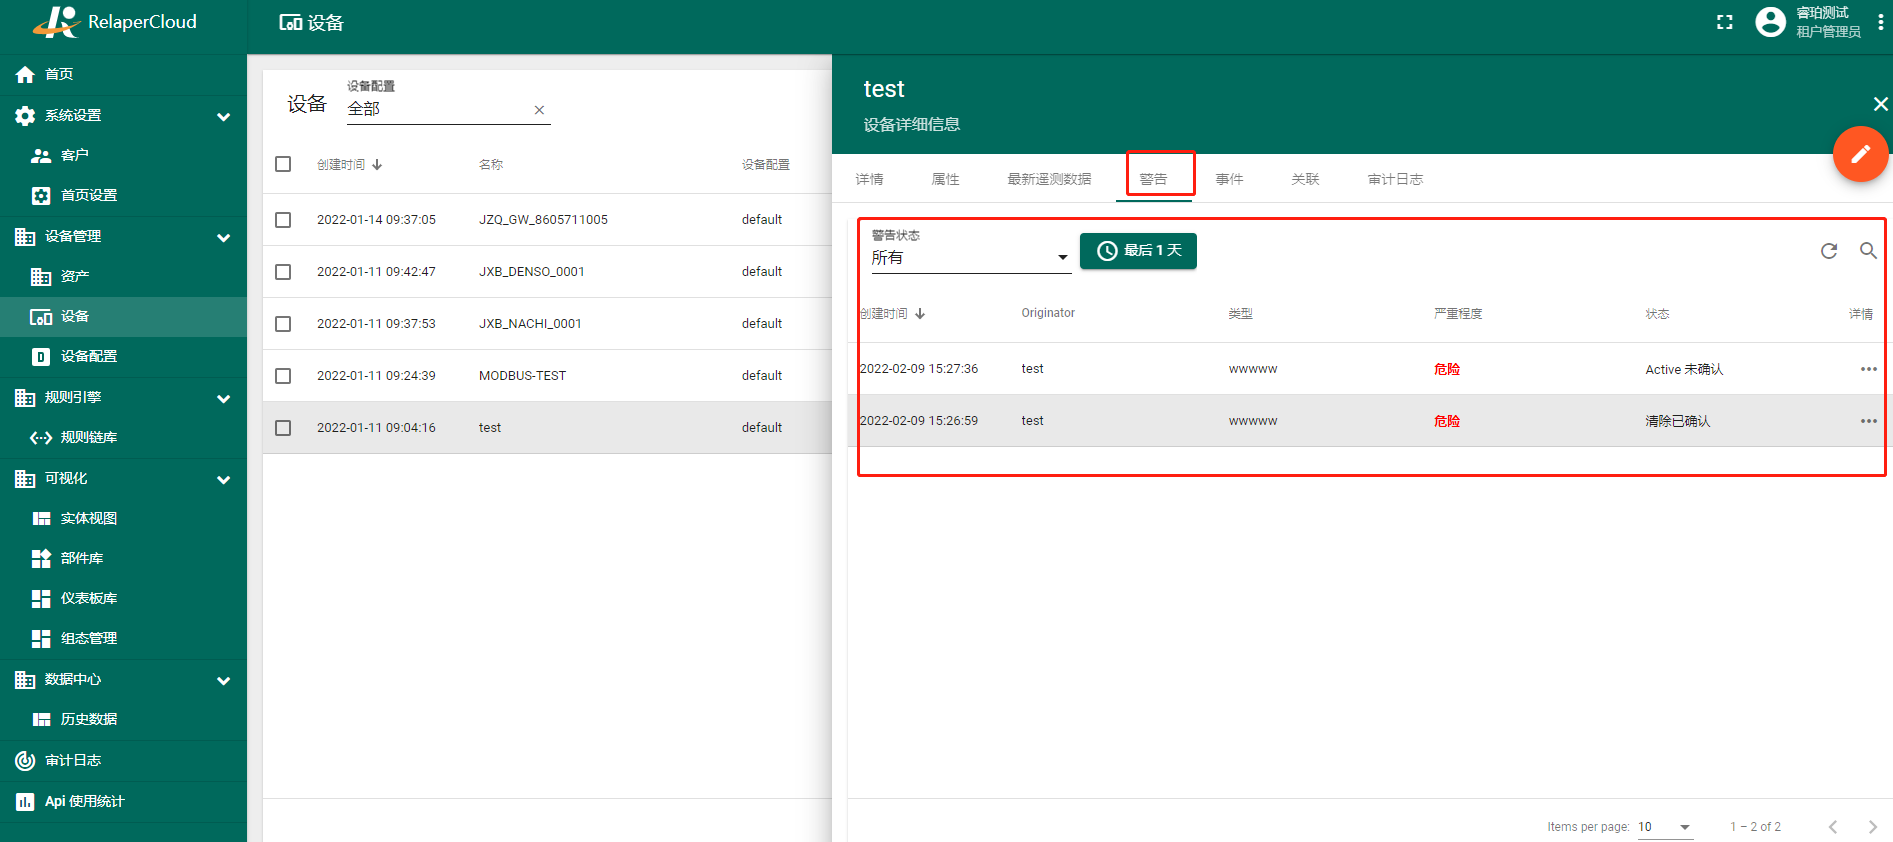Click the 资产 domain icon
Image resolution: width=1893 pixels, height=842 pixels.
coord(41,276)
